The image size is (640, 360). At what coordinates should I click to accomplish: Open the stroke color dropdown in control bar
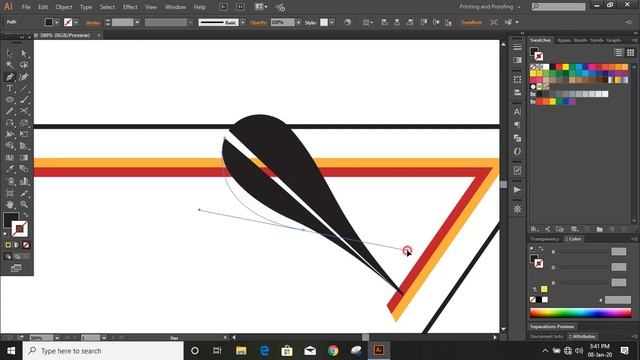click(x=76, y=22)
